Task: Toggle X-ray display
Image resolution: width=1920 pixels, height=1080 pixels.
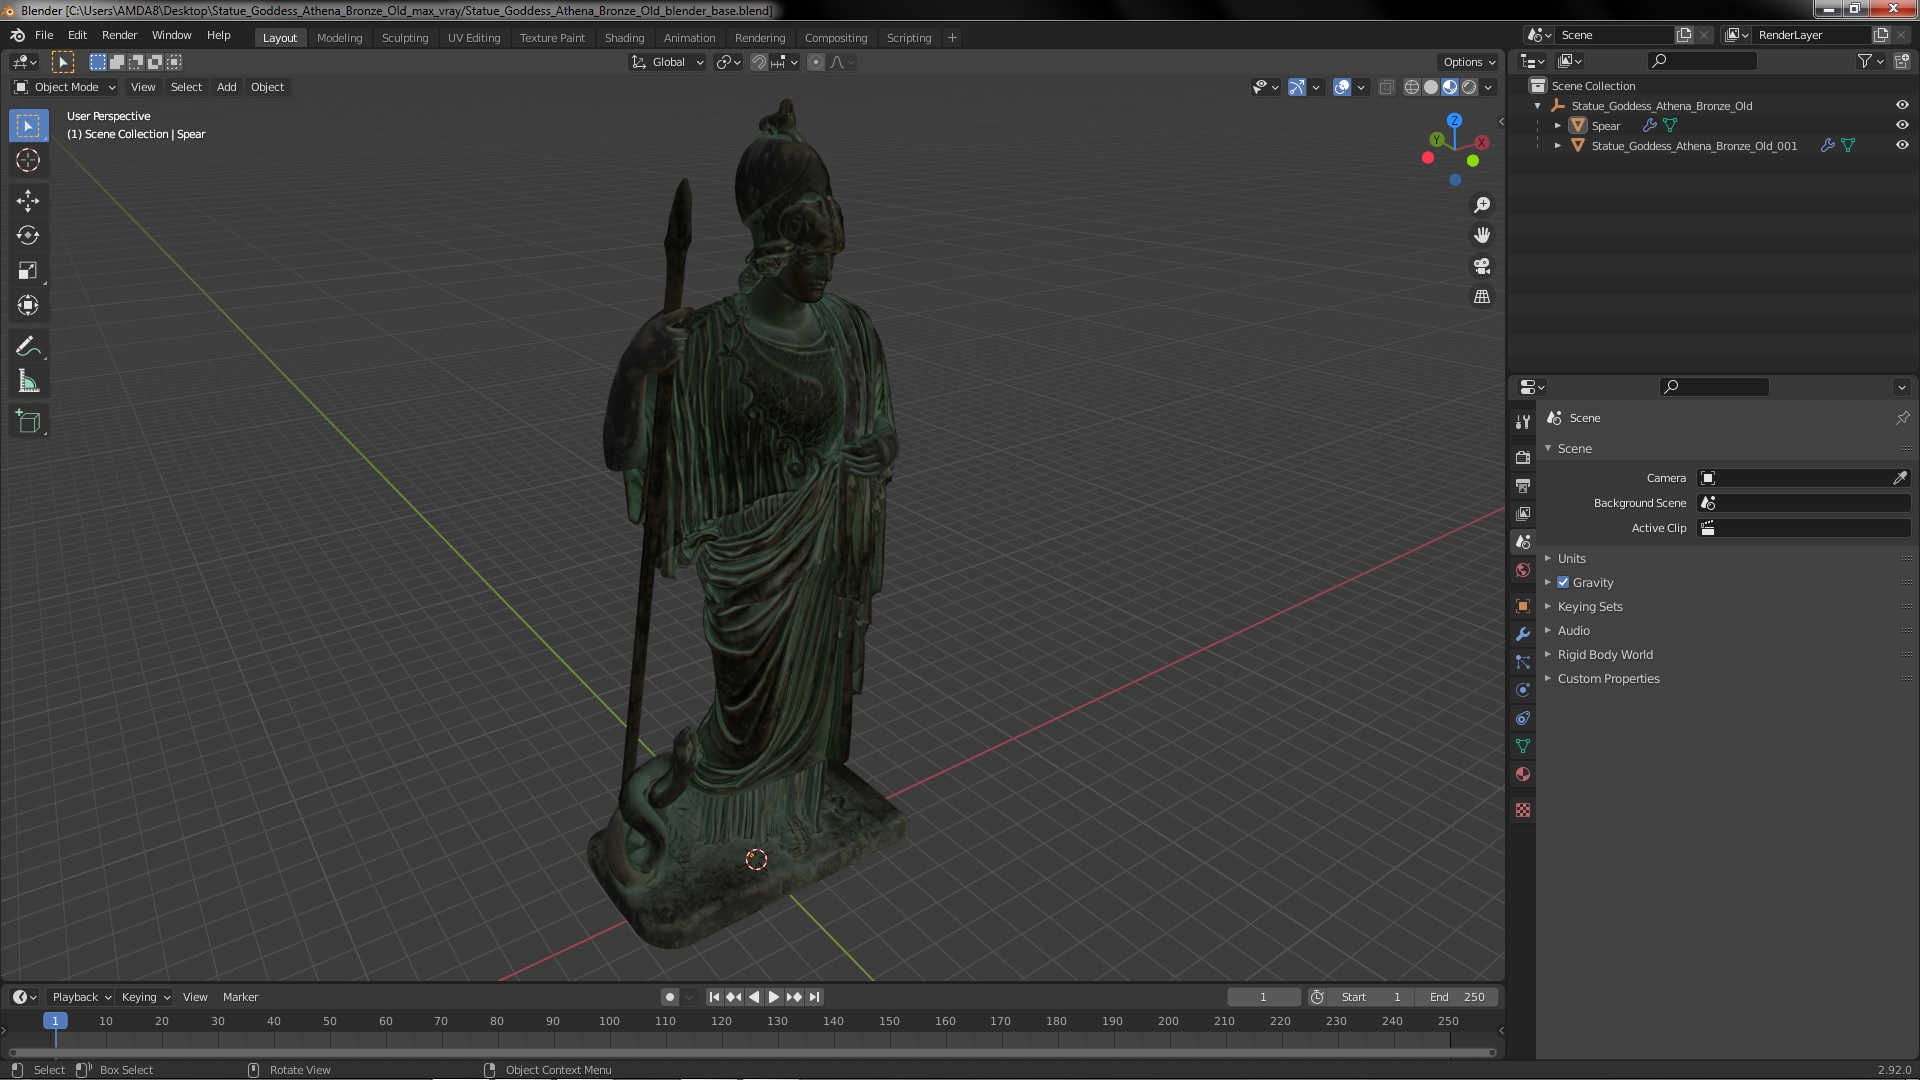Action: [1386, 87]
